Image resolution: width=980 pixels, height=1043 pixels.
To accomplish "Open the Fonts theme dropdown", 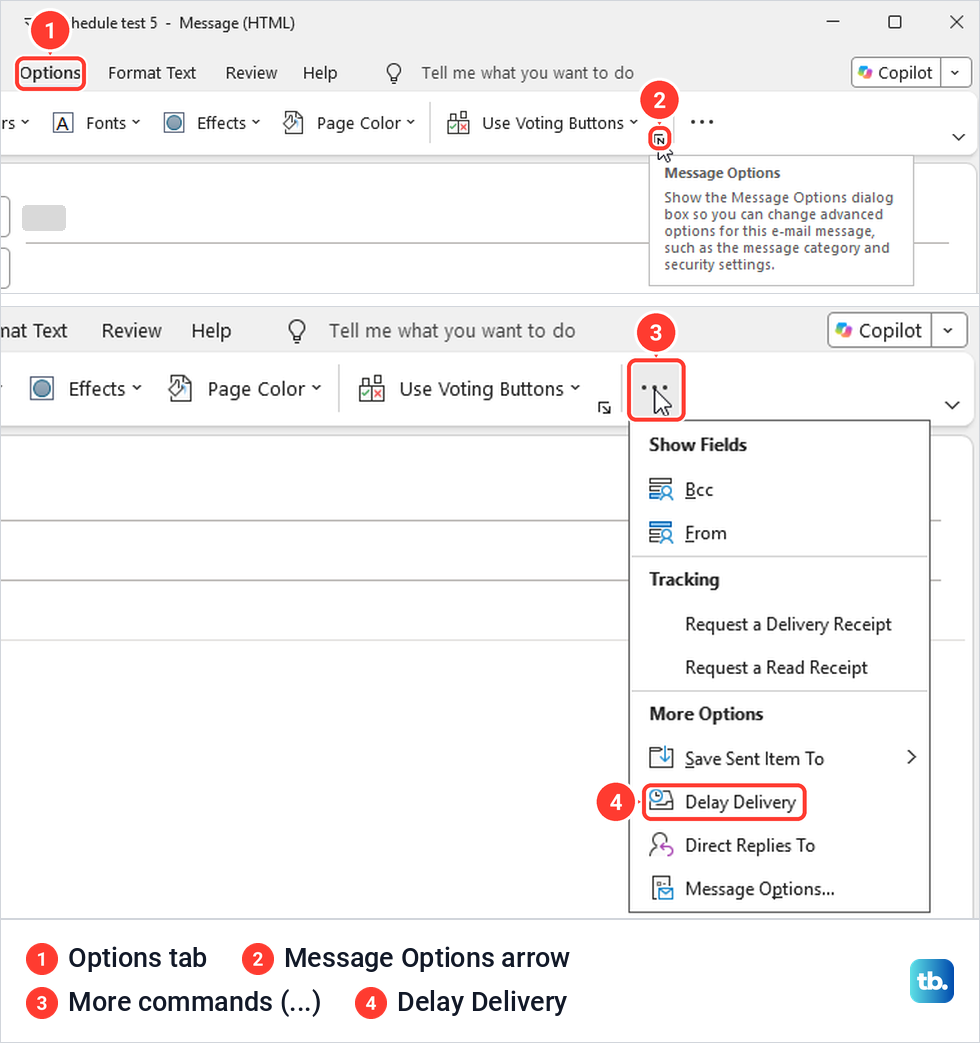I will point(97,123).
